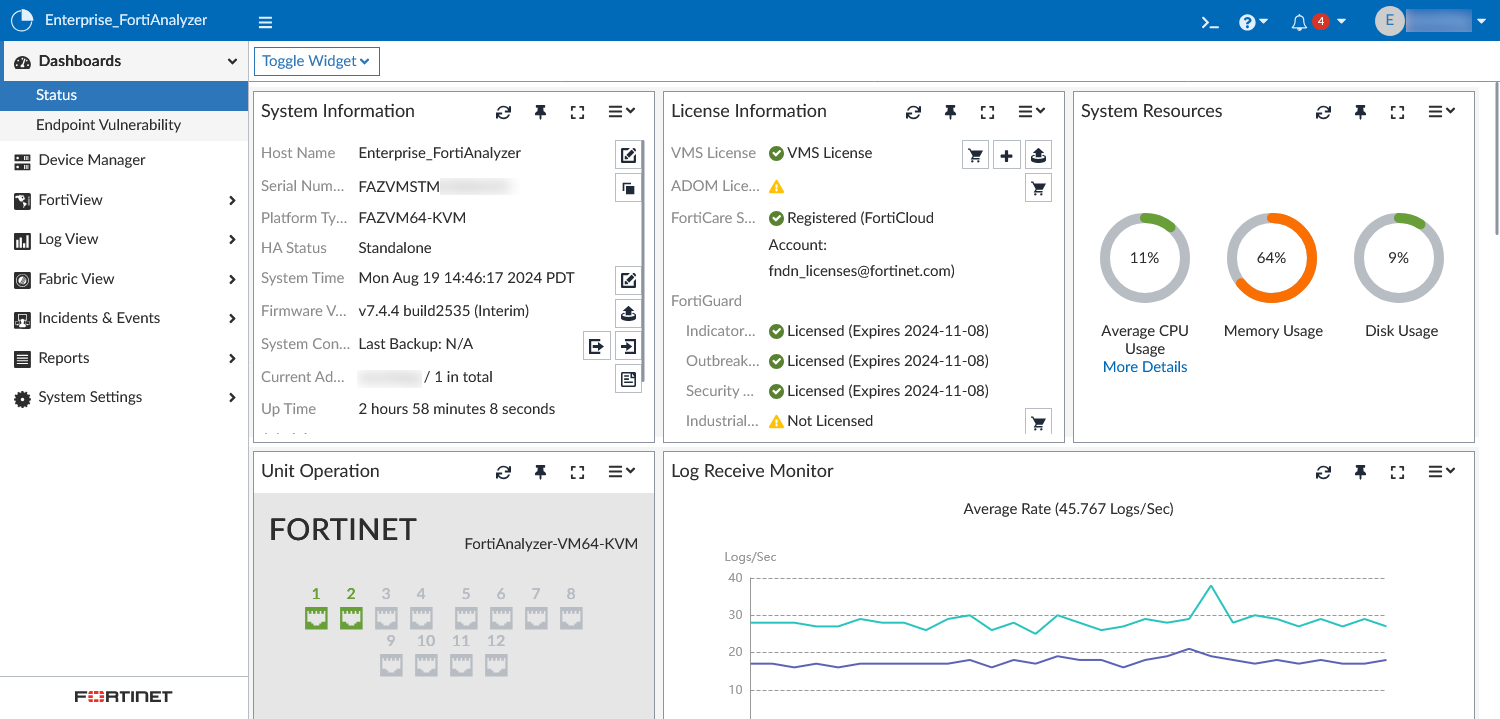Click the VMS License upload icon
1500x719 pixels.
[1039, 155]
